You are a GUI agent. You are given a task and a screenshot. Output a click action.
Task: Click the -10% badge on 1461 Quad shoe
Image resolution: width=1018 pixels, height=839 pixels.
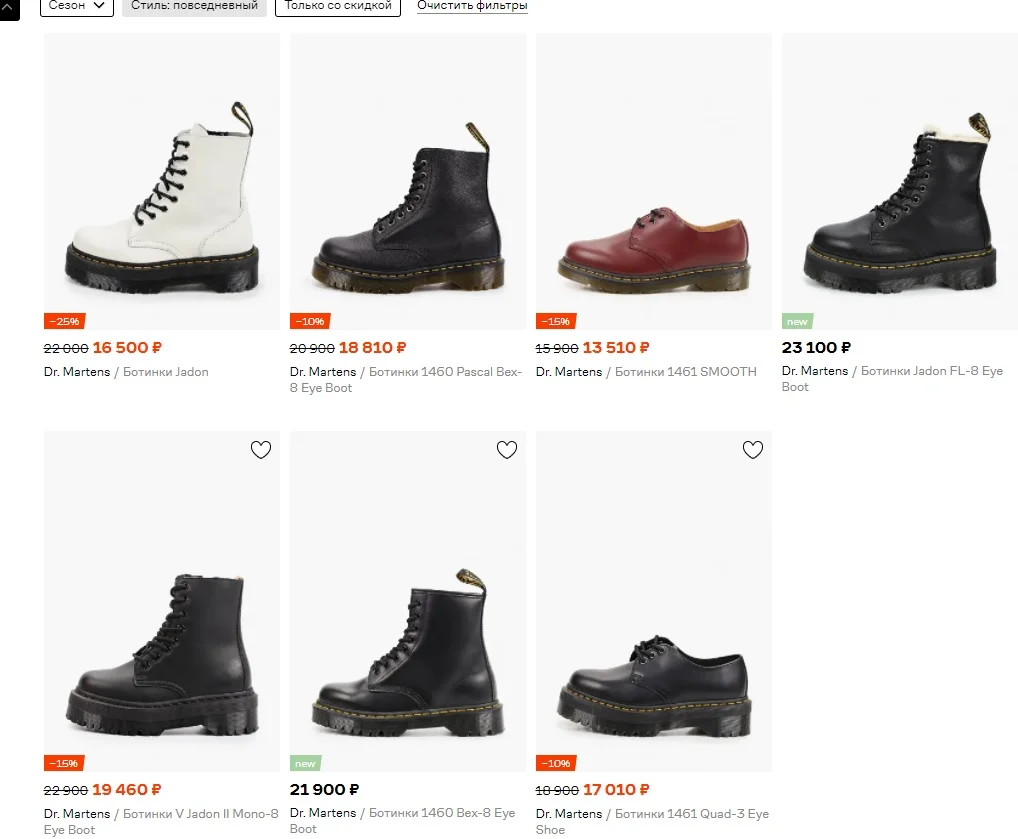tap(555, 763)
